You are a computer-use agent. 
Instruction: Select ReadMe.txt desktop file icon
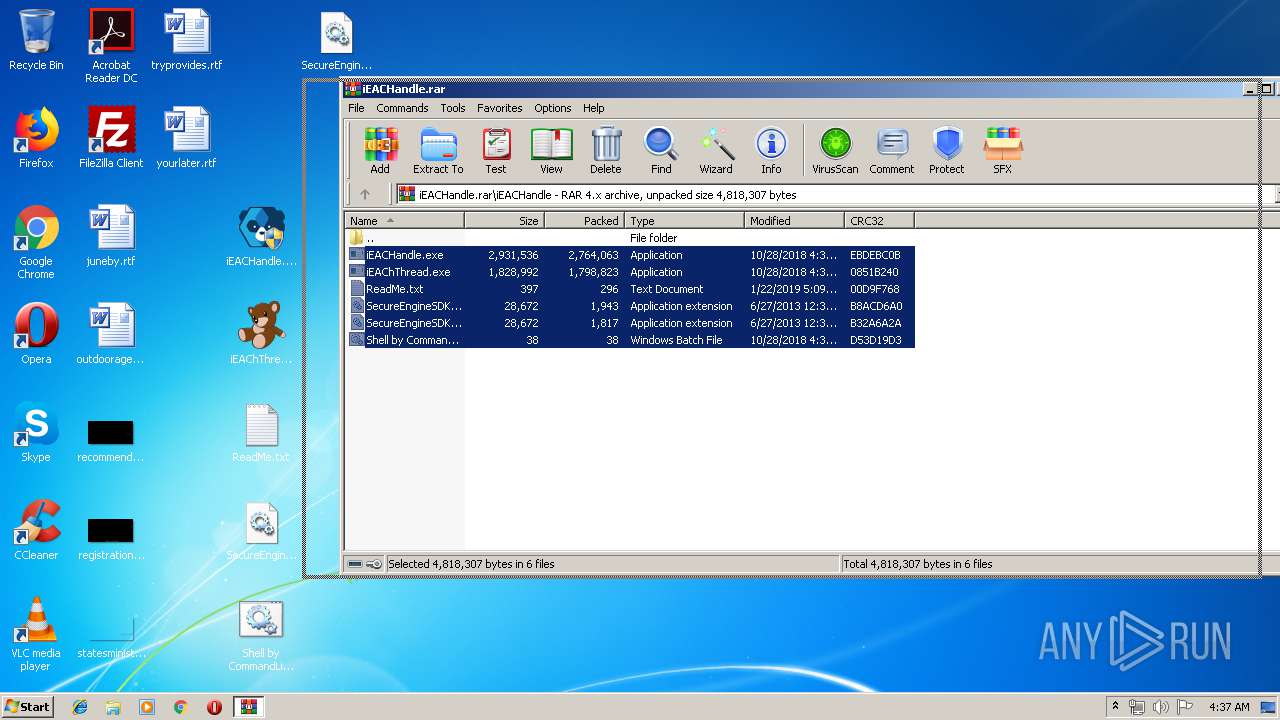pos(261,432)
